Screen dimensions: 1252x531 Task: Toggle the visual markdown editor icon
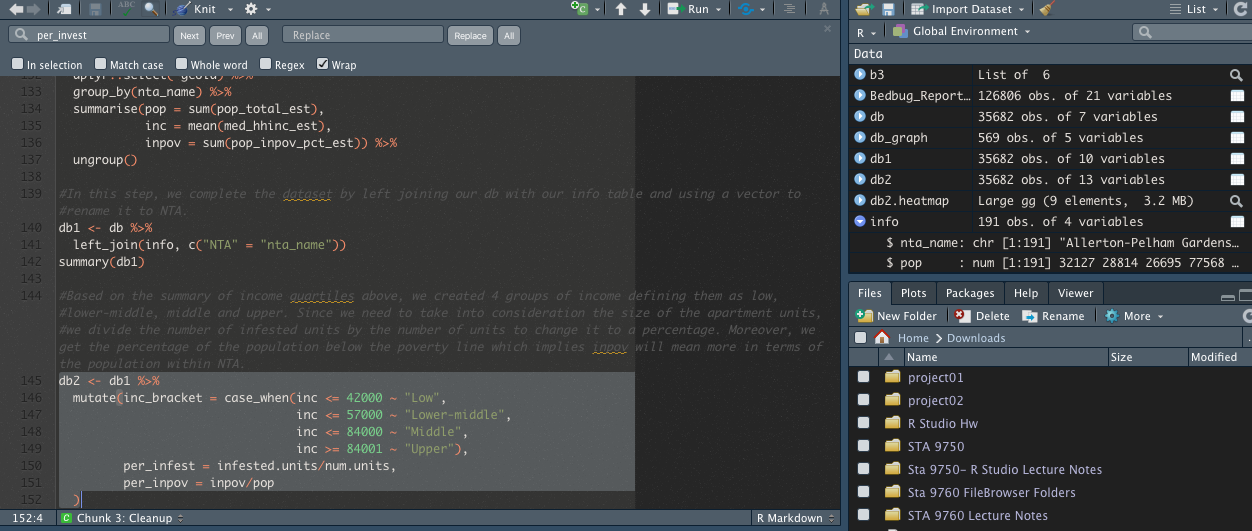tap(824, 9)
